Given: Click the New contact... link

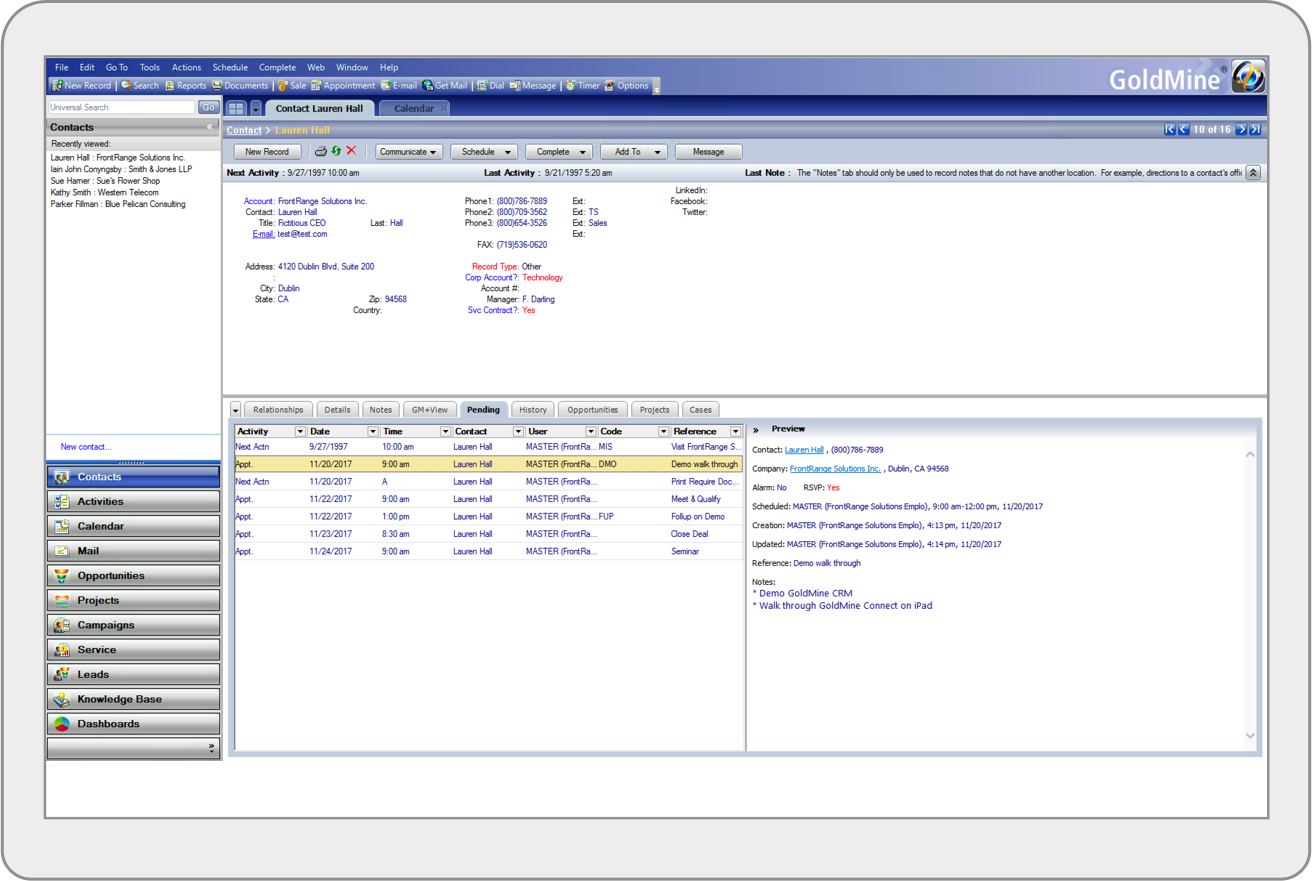Looking at the screenshot, I should 86,447.
